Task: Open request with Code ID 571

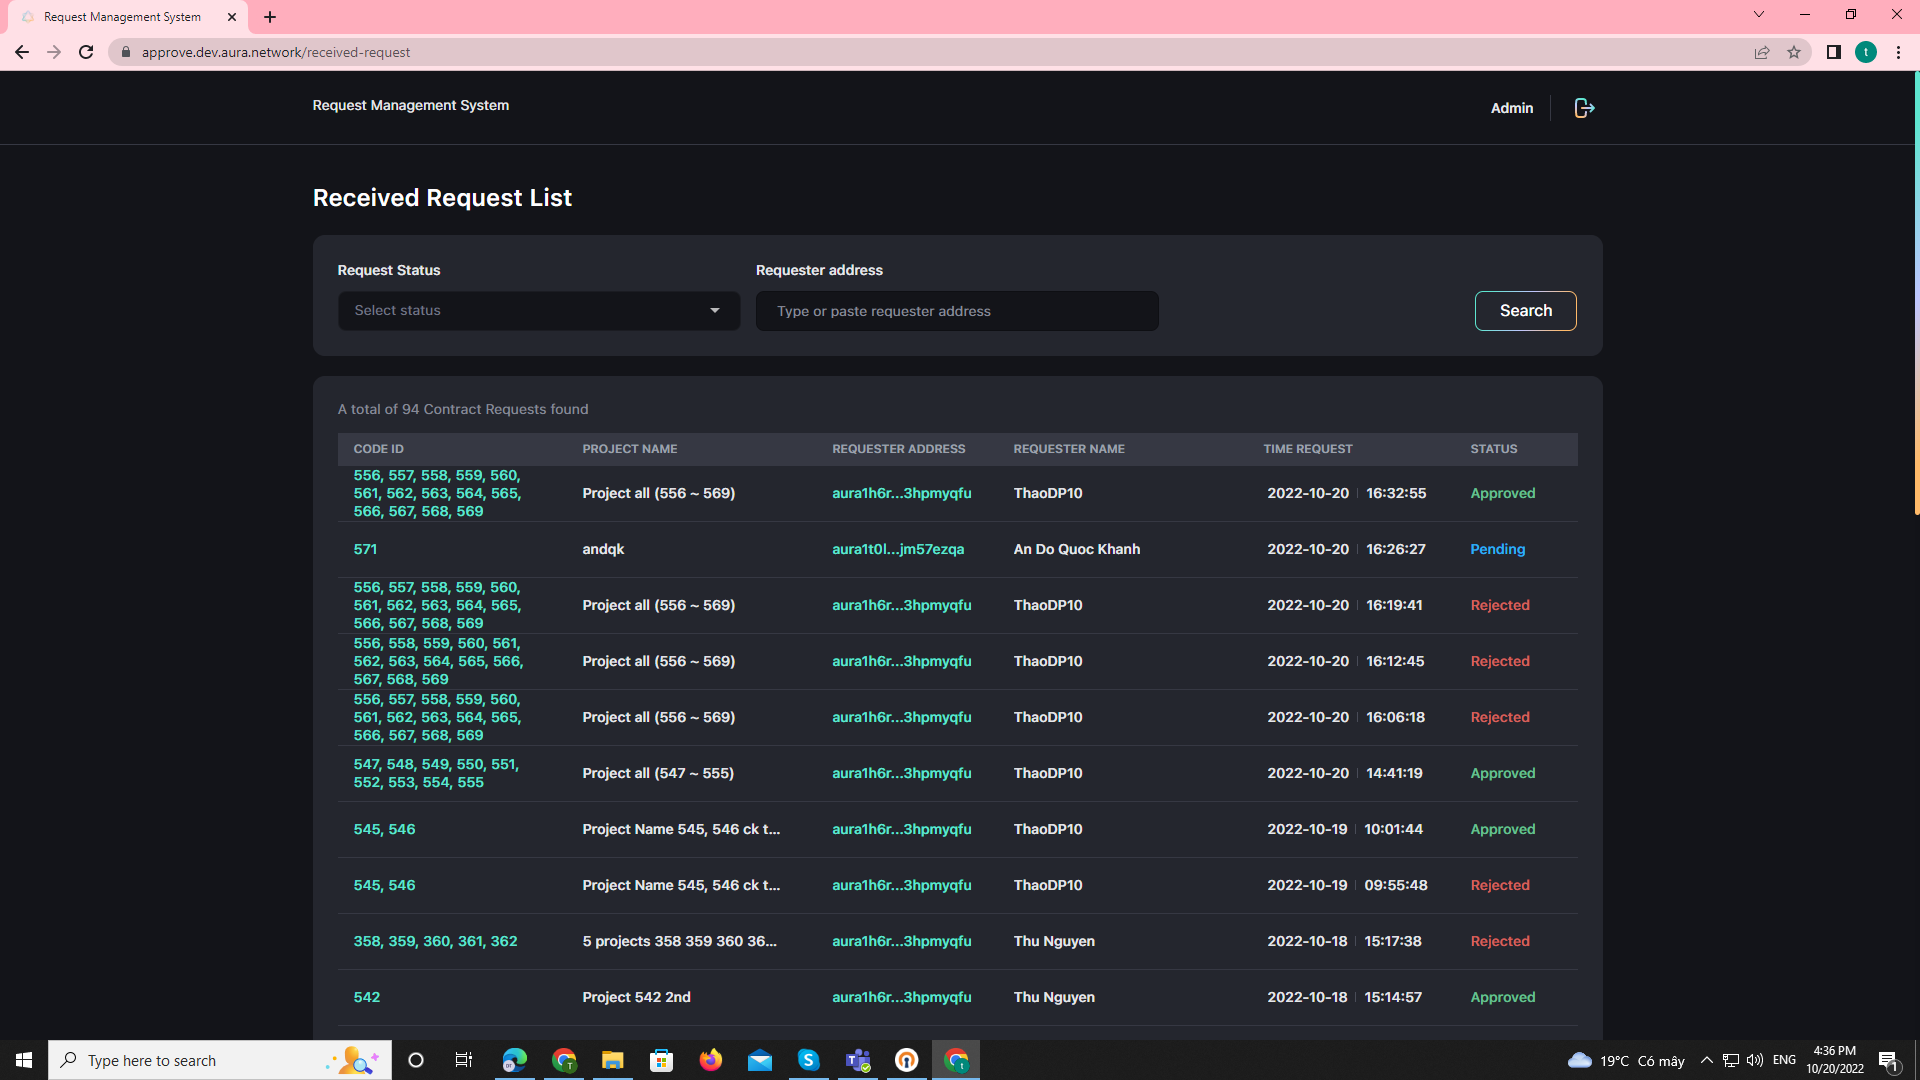Action: point(365,549)
